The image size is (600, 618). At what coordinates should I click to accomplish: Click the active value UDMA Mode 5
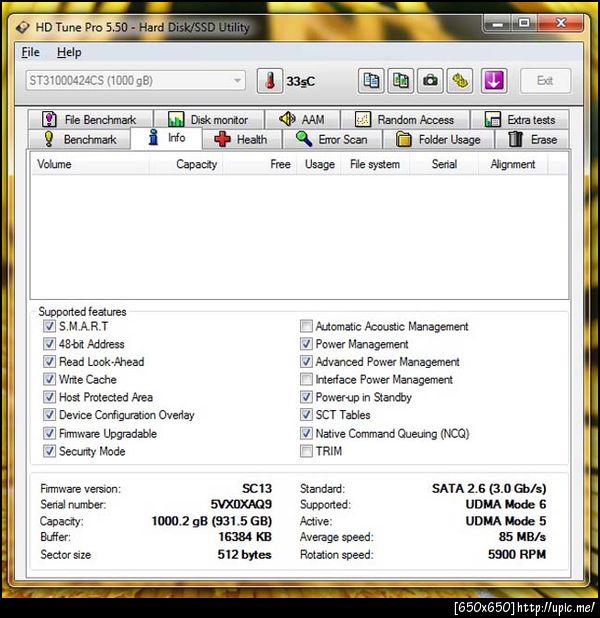506,521
